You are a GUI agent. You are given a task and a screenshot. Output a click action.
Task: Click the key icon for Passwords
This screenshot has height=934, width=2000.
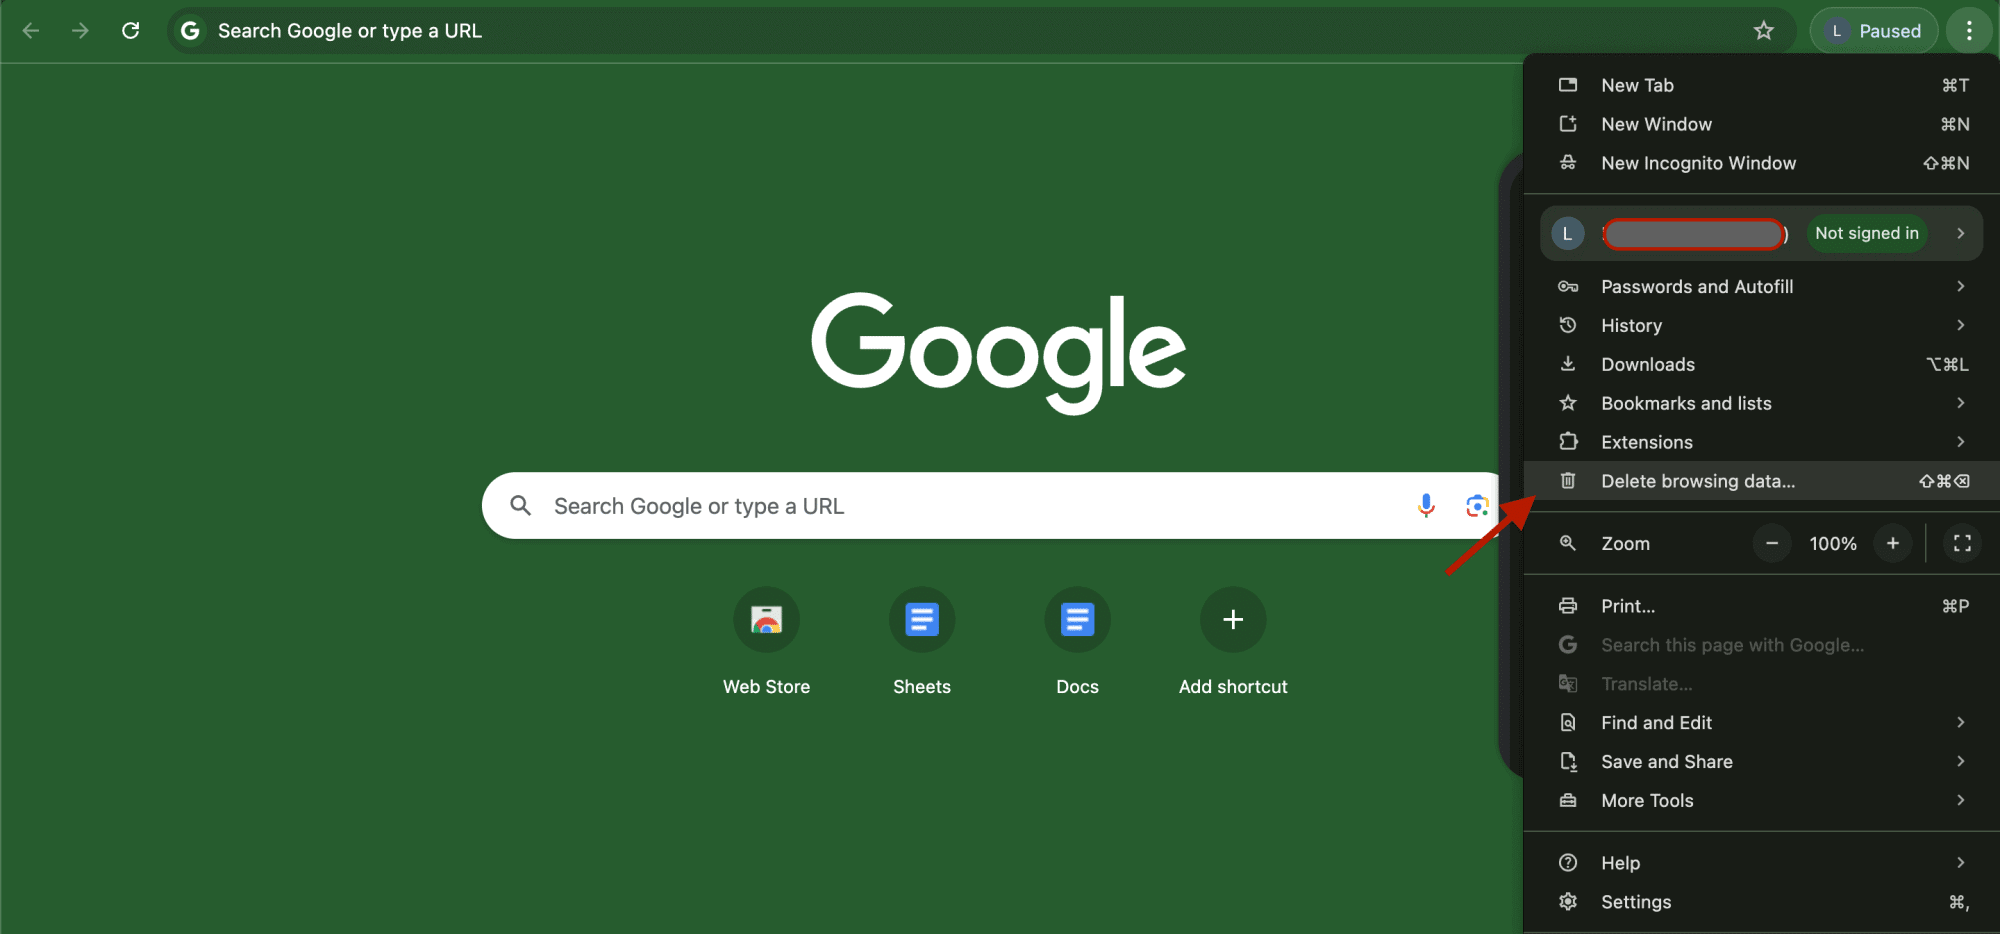click(1568, 286)
